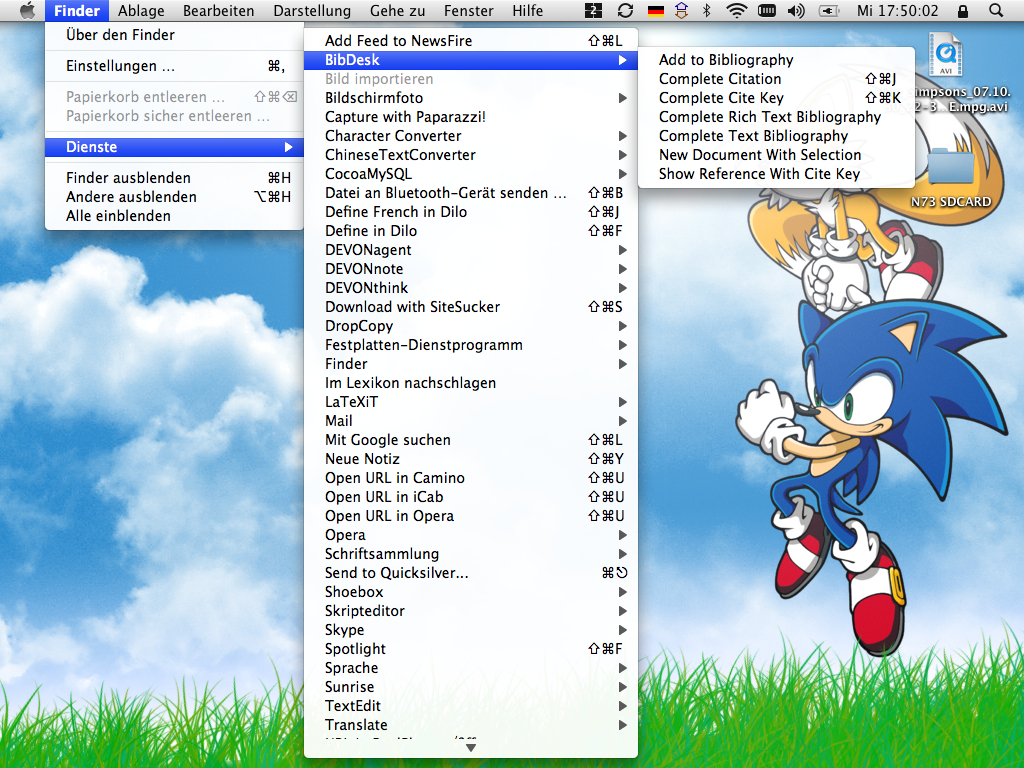Select Add Feed to NewsFire service
This screenshot has width=1024, height=768.
click(x=471, y=40)
